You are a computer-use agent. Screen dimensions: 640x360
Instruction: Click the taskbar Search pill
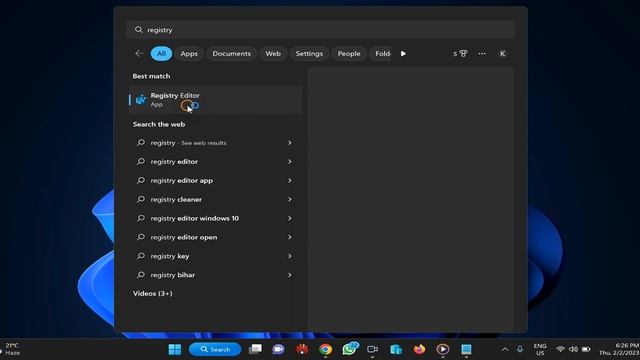point(215,349)
